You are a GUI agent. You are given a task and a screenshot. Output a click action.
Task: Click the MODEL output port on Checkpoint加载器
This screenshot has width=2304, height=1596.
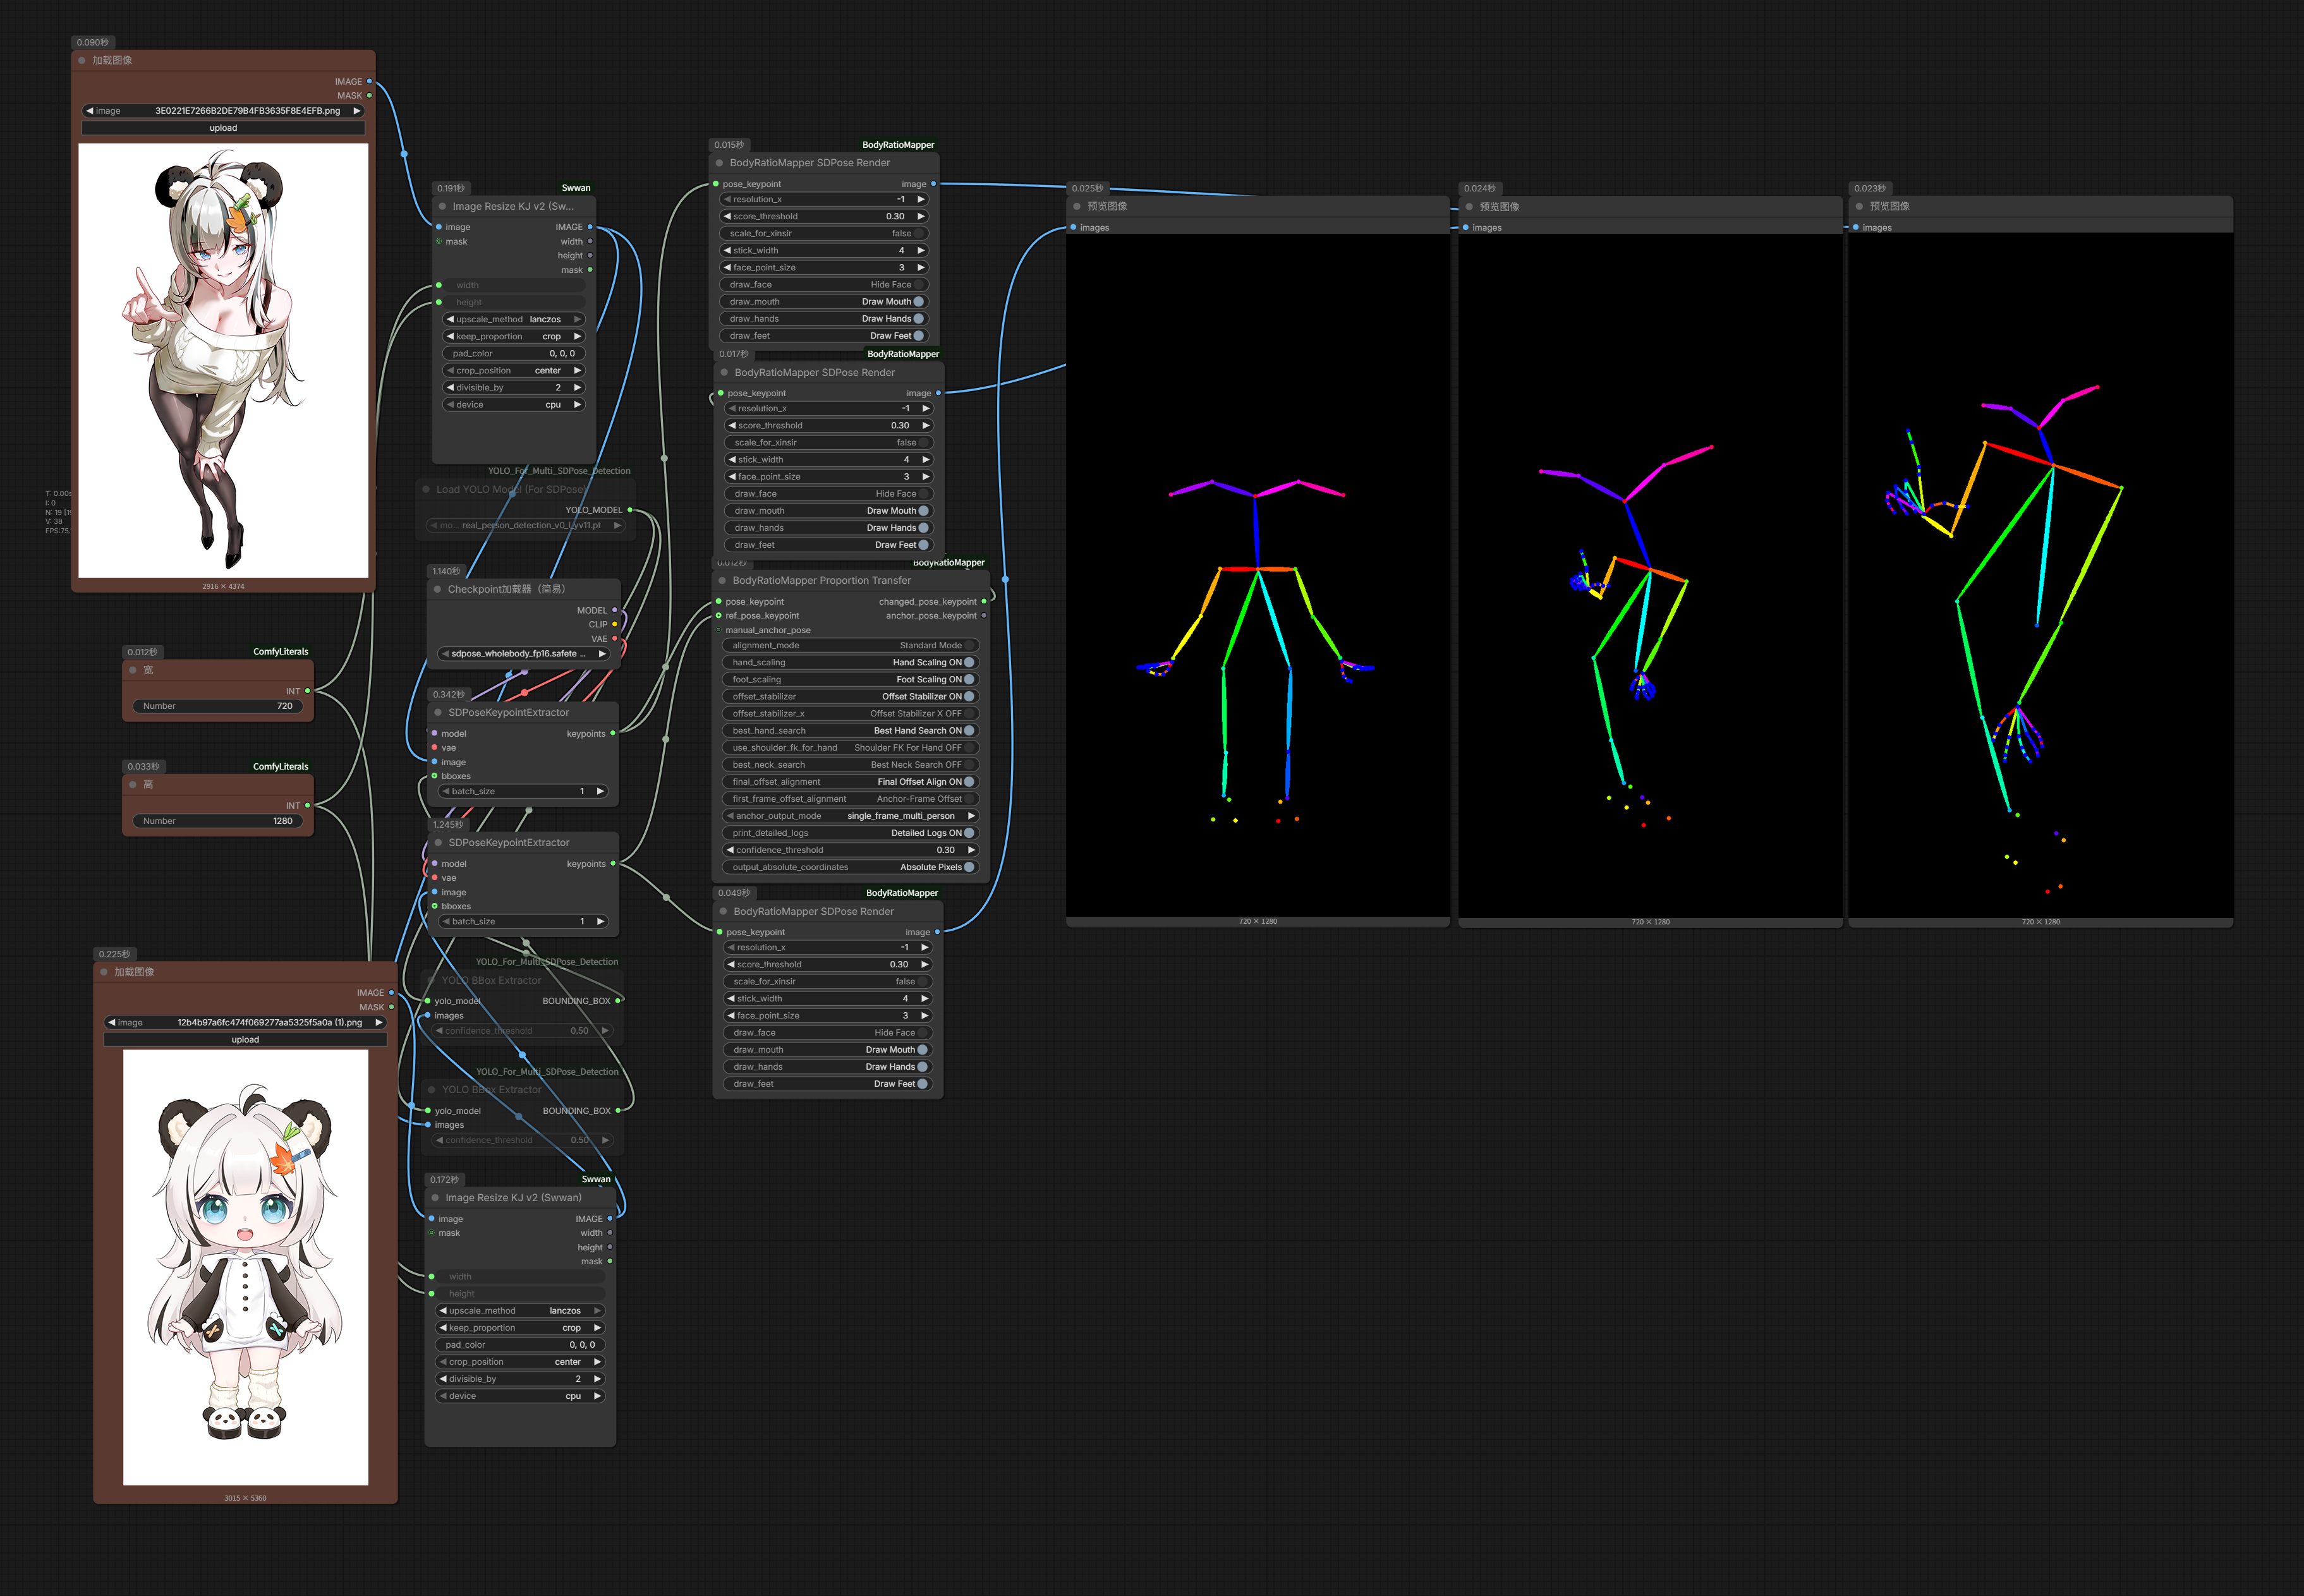[614, 610]
